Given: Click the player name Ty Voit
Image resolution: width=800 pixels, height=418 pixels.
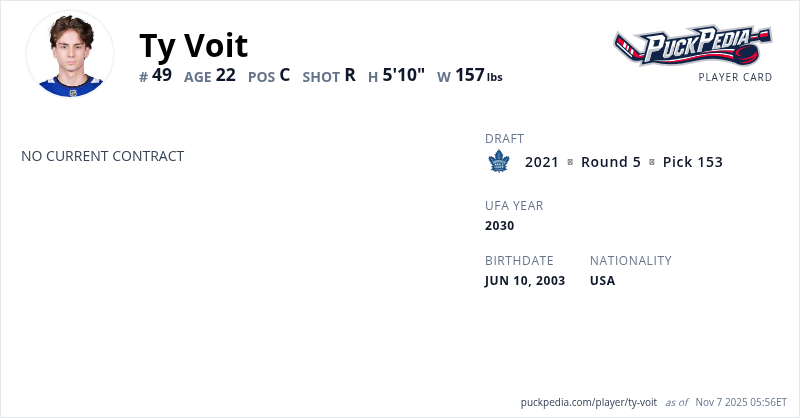Looking at the screenshot, I should (193, 45).
